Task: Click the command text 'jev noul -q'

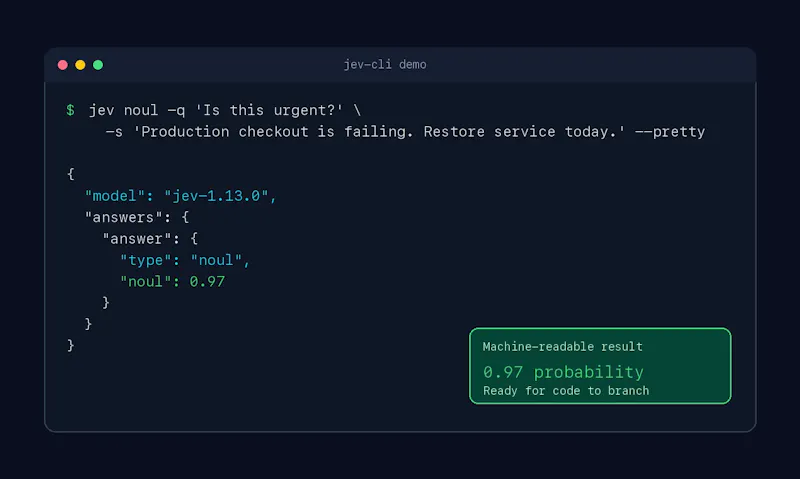Action: click(x=137, y=110)
